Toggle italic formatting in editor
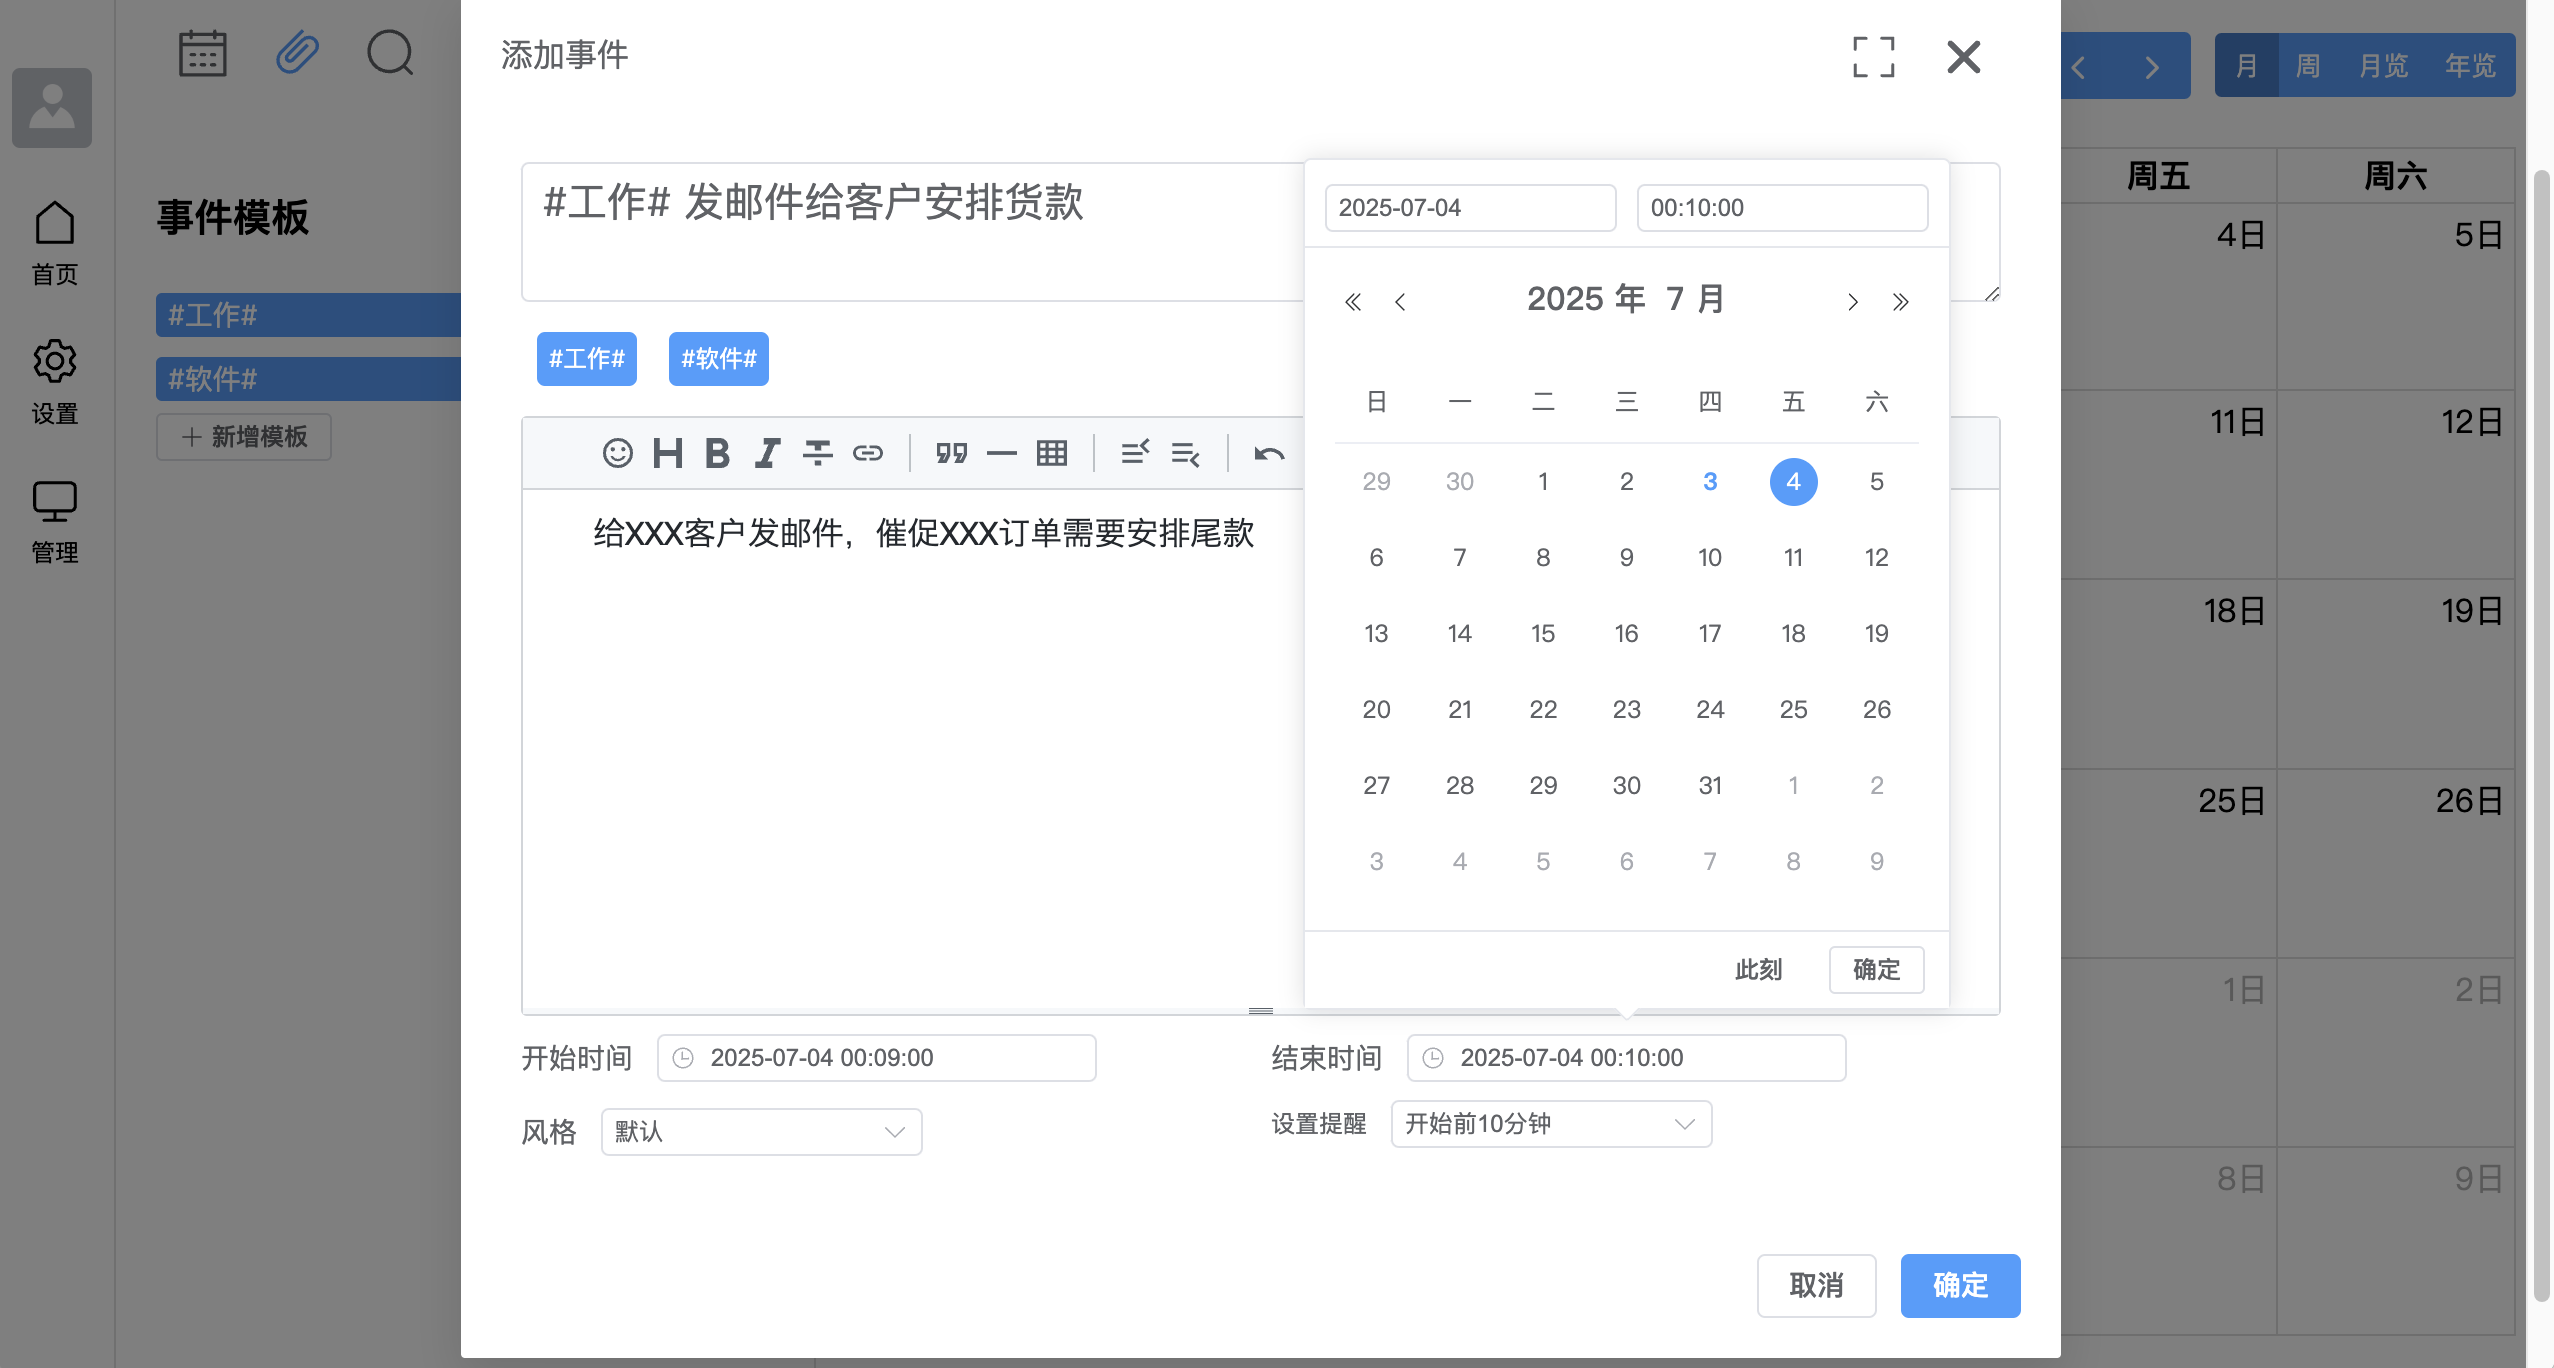This screenshot has height=1368, width=2554. (x=767, y=453)
